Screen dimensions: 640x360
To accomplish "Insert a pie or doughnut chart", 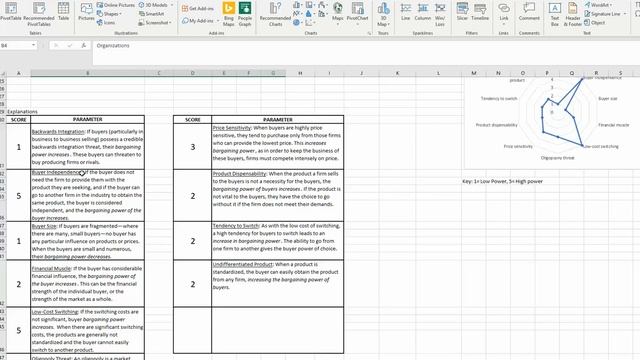I will (297, 23).
